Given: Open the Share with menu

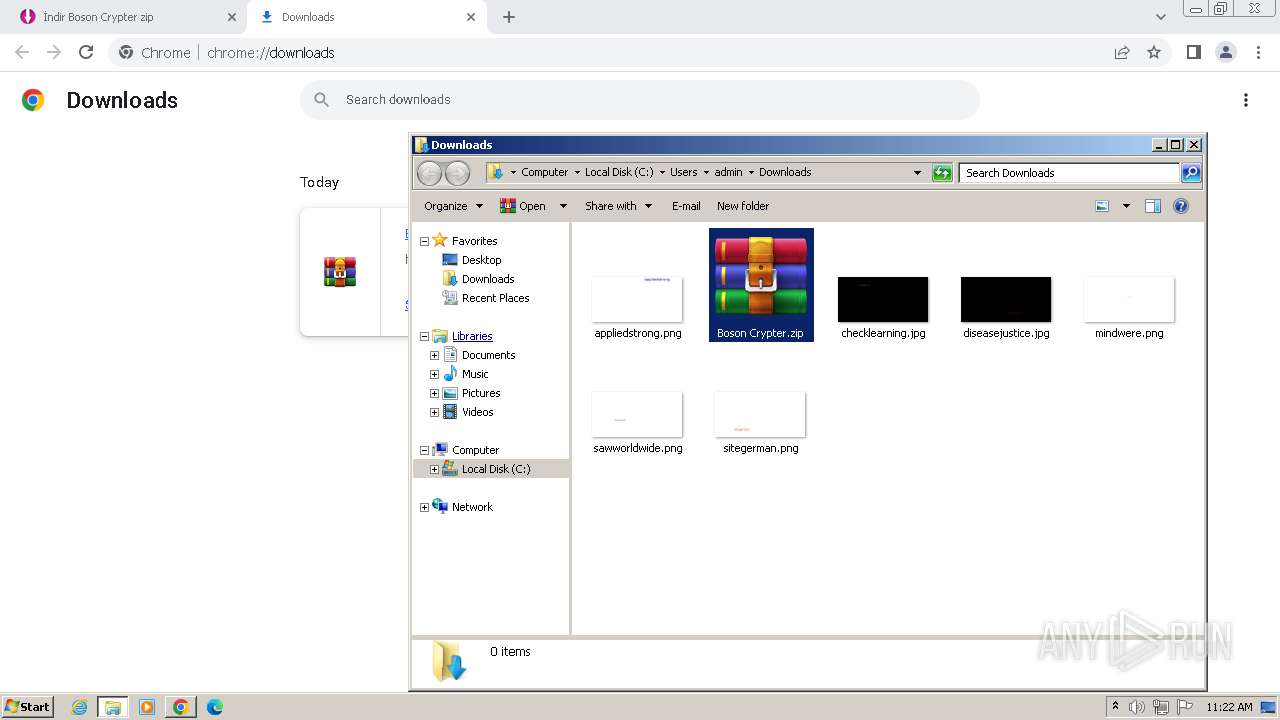Looking at the screenshot, I should pos(618,206).
